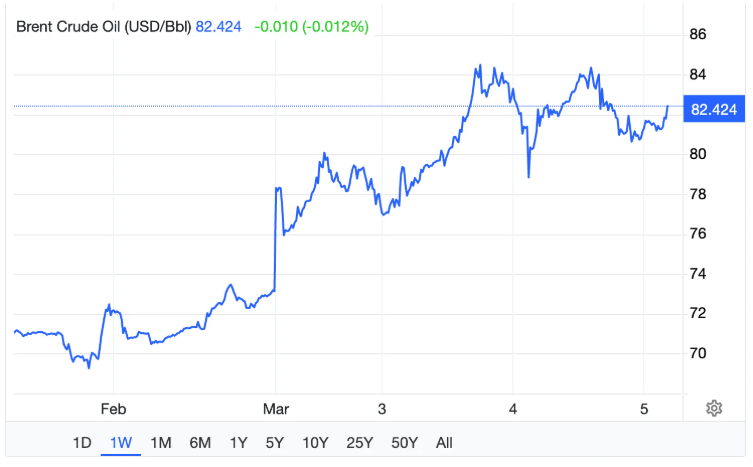Click the Feb date axis label
Screen dimensions: 753x467
(113, 408)
